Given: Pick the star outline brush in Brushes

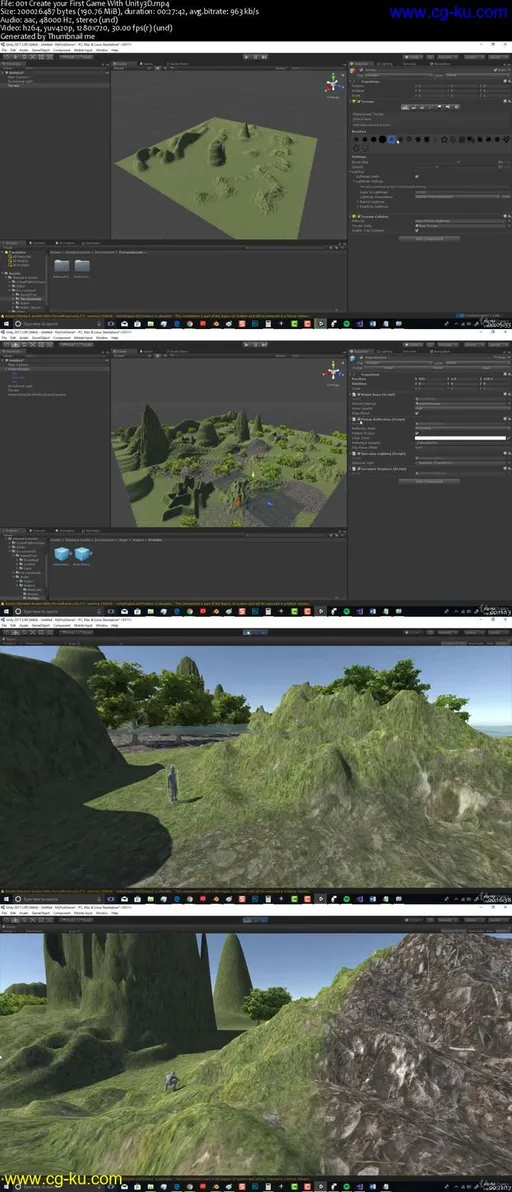Looking at the screenshot, I should 444,139.
